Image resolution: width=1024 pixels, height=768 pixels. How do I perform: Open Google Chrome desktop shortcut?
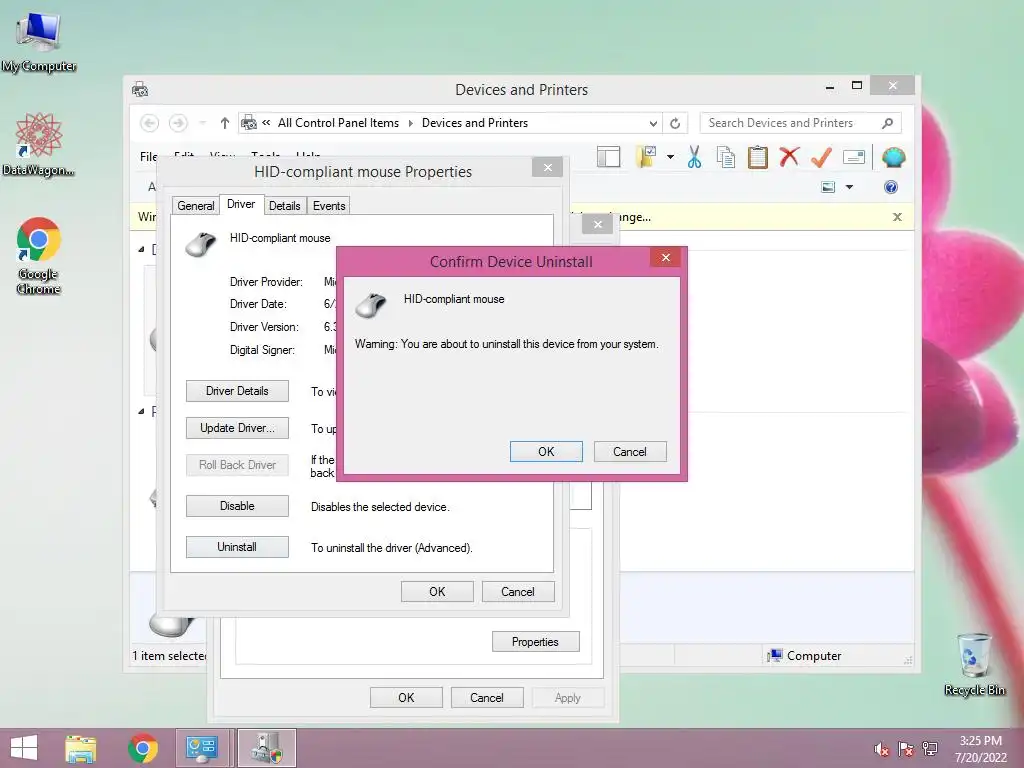click(x=39, y=255)
